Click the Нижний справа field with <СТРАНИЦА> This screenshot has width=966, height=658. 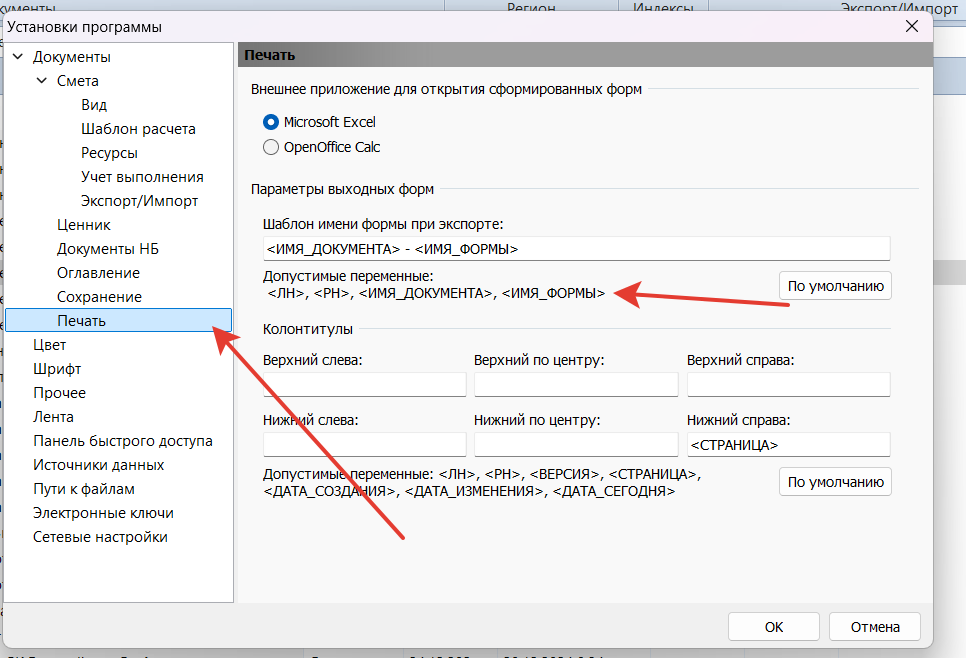pos(788,445)
